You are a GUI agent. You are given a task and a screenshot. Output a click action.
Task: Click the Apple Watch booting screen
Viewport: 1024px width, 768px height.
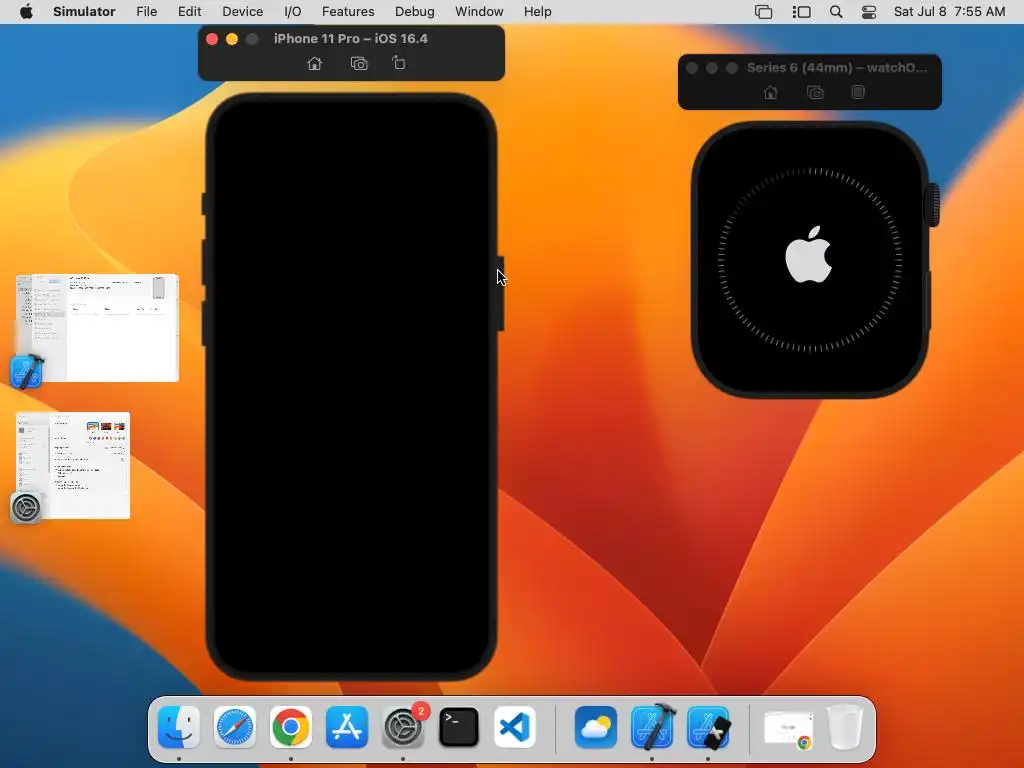click(810, 259)
